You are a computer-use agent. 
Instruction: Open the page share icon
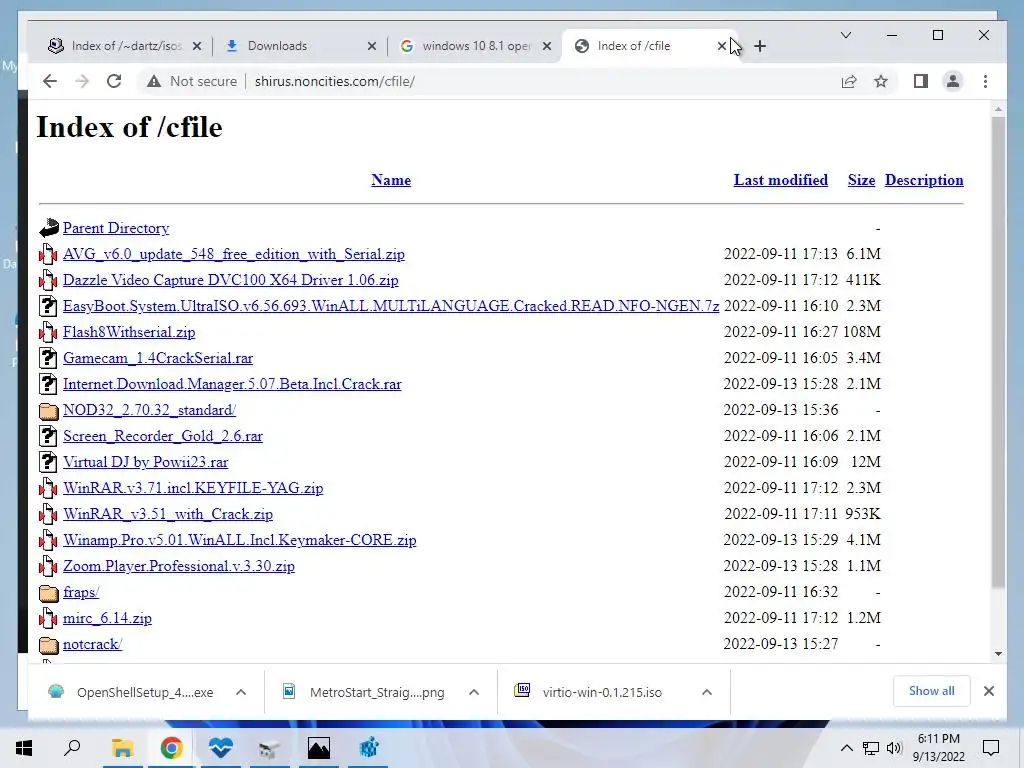[848, 82]
